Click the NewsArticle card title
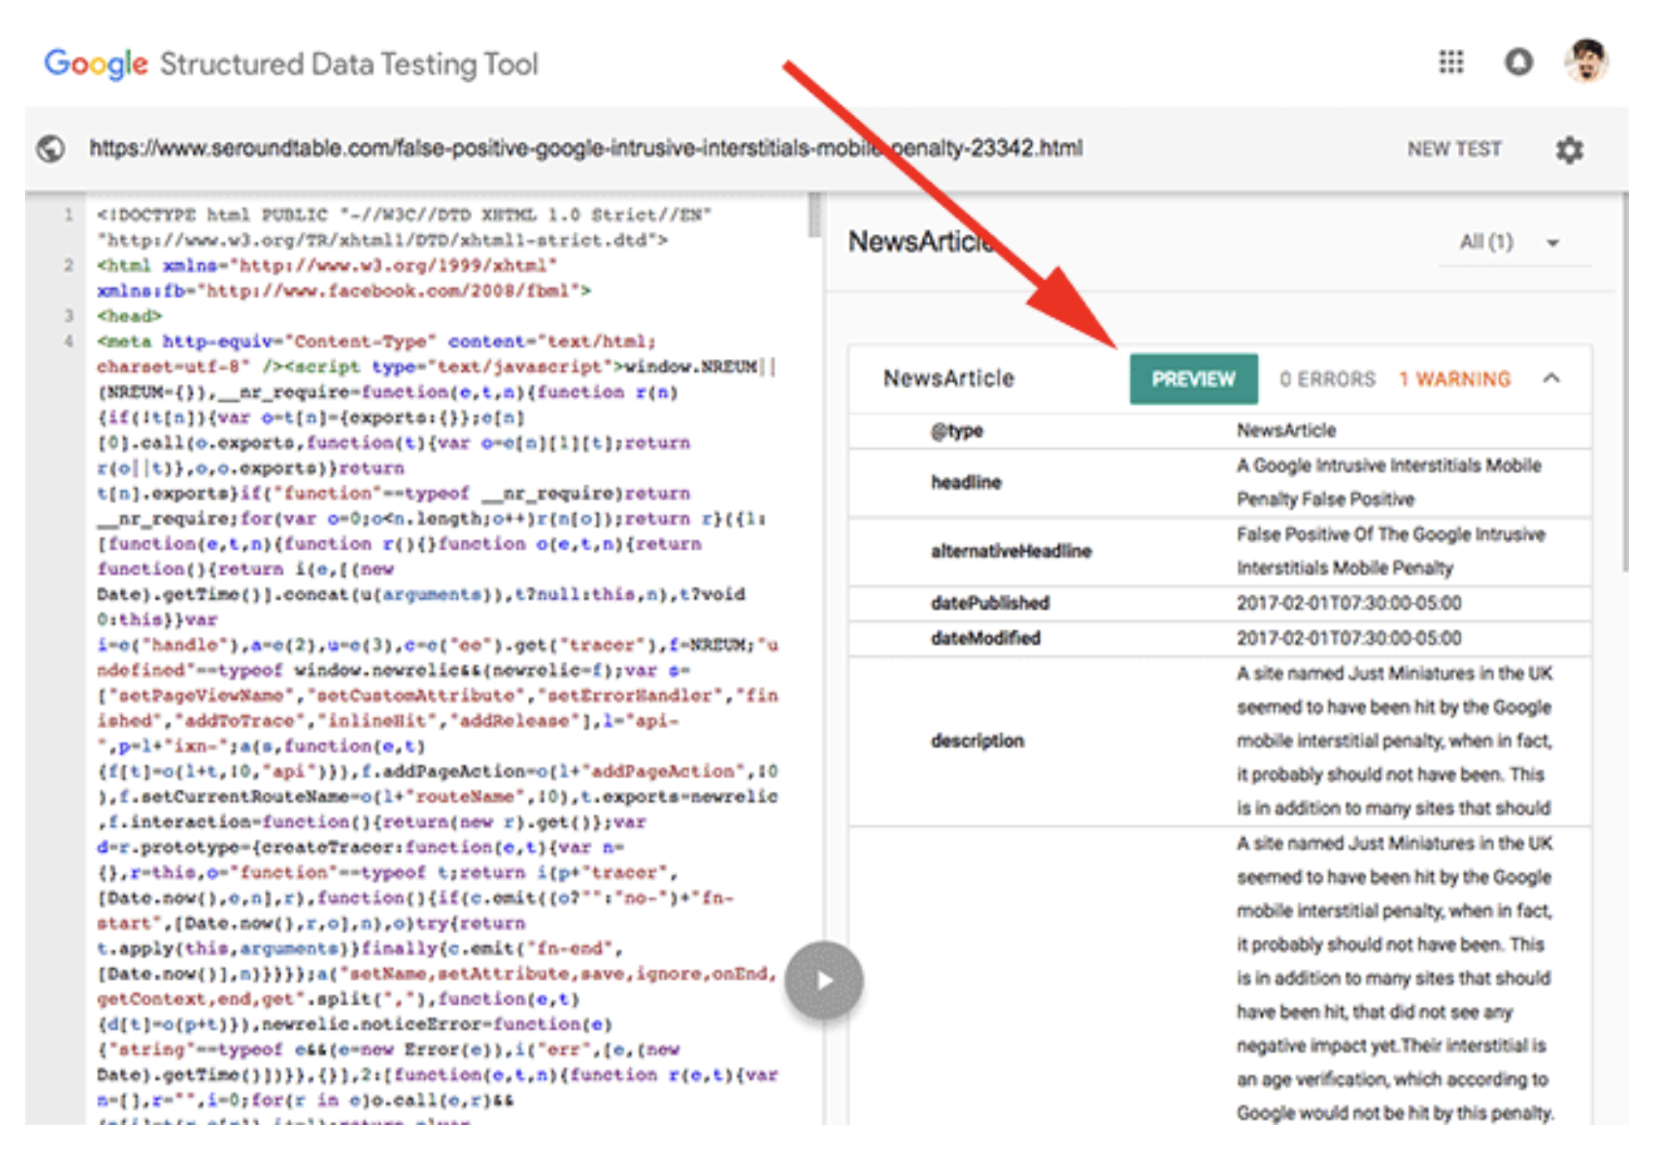 (x=948, y=379)
